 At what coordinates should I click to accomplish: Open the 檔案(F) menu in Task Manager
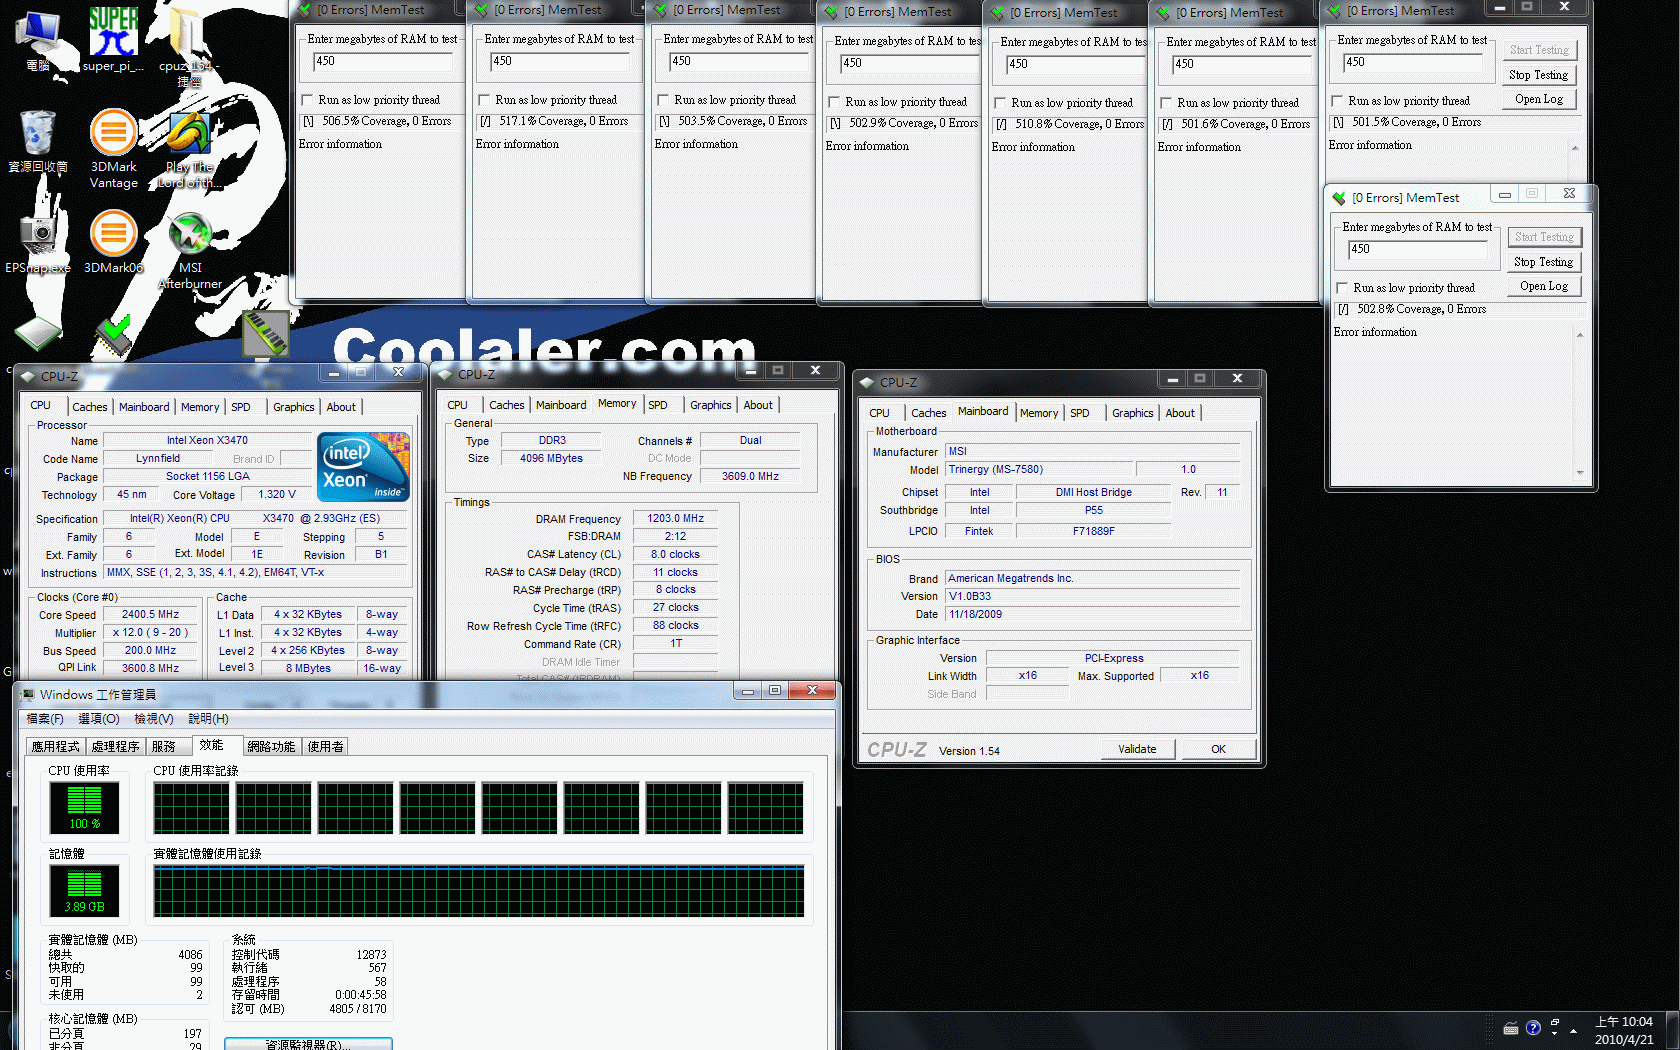[x=45, y=719]
